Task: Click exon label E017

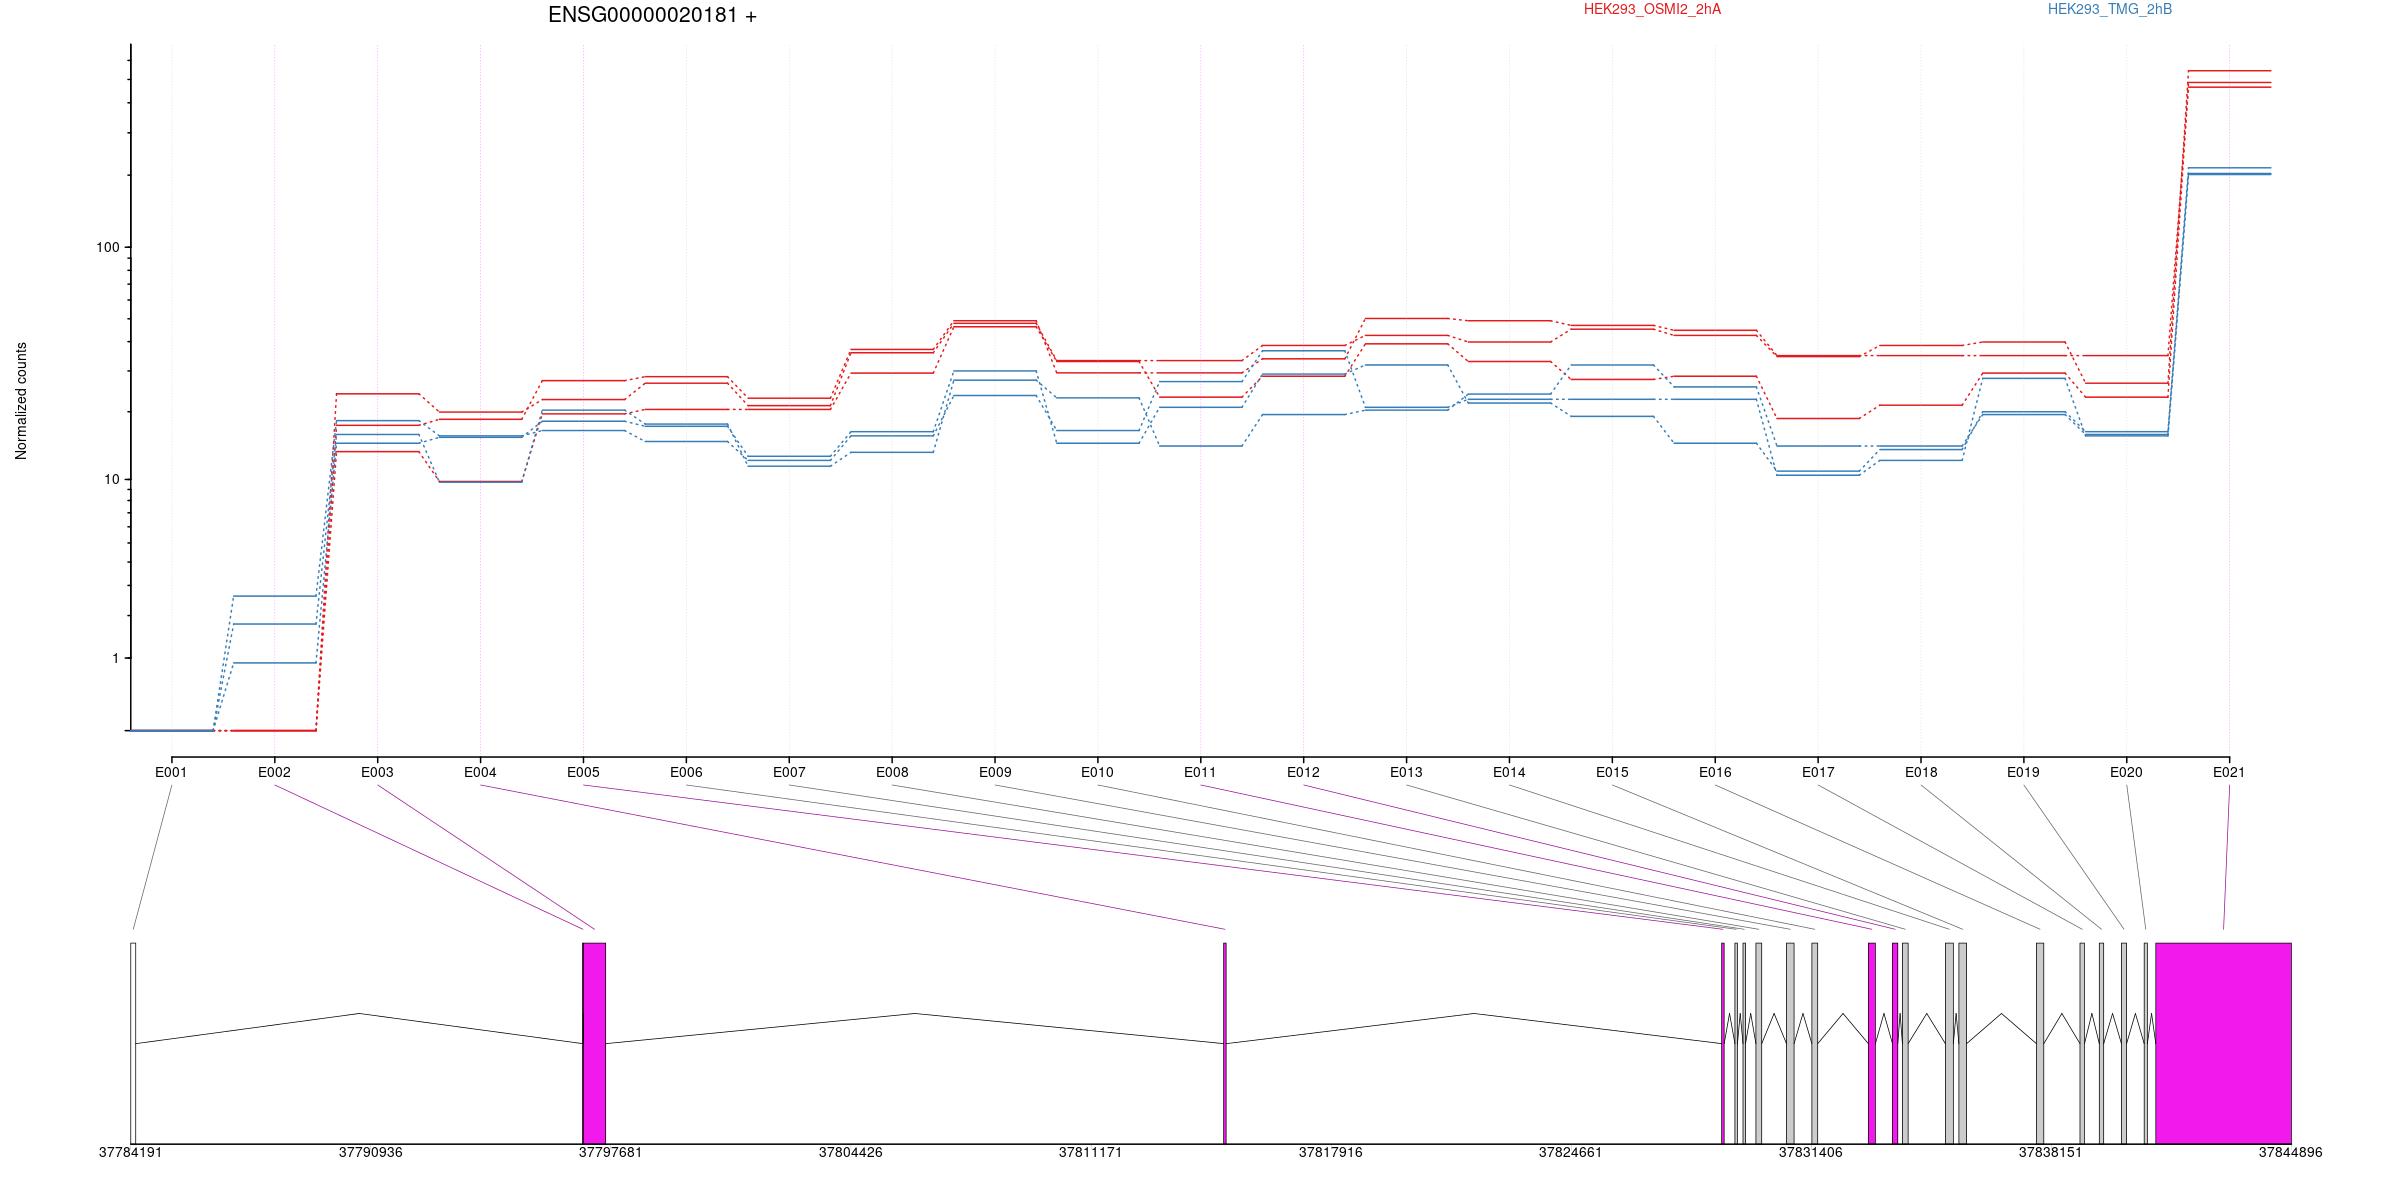Action: pos(1818,772)
